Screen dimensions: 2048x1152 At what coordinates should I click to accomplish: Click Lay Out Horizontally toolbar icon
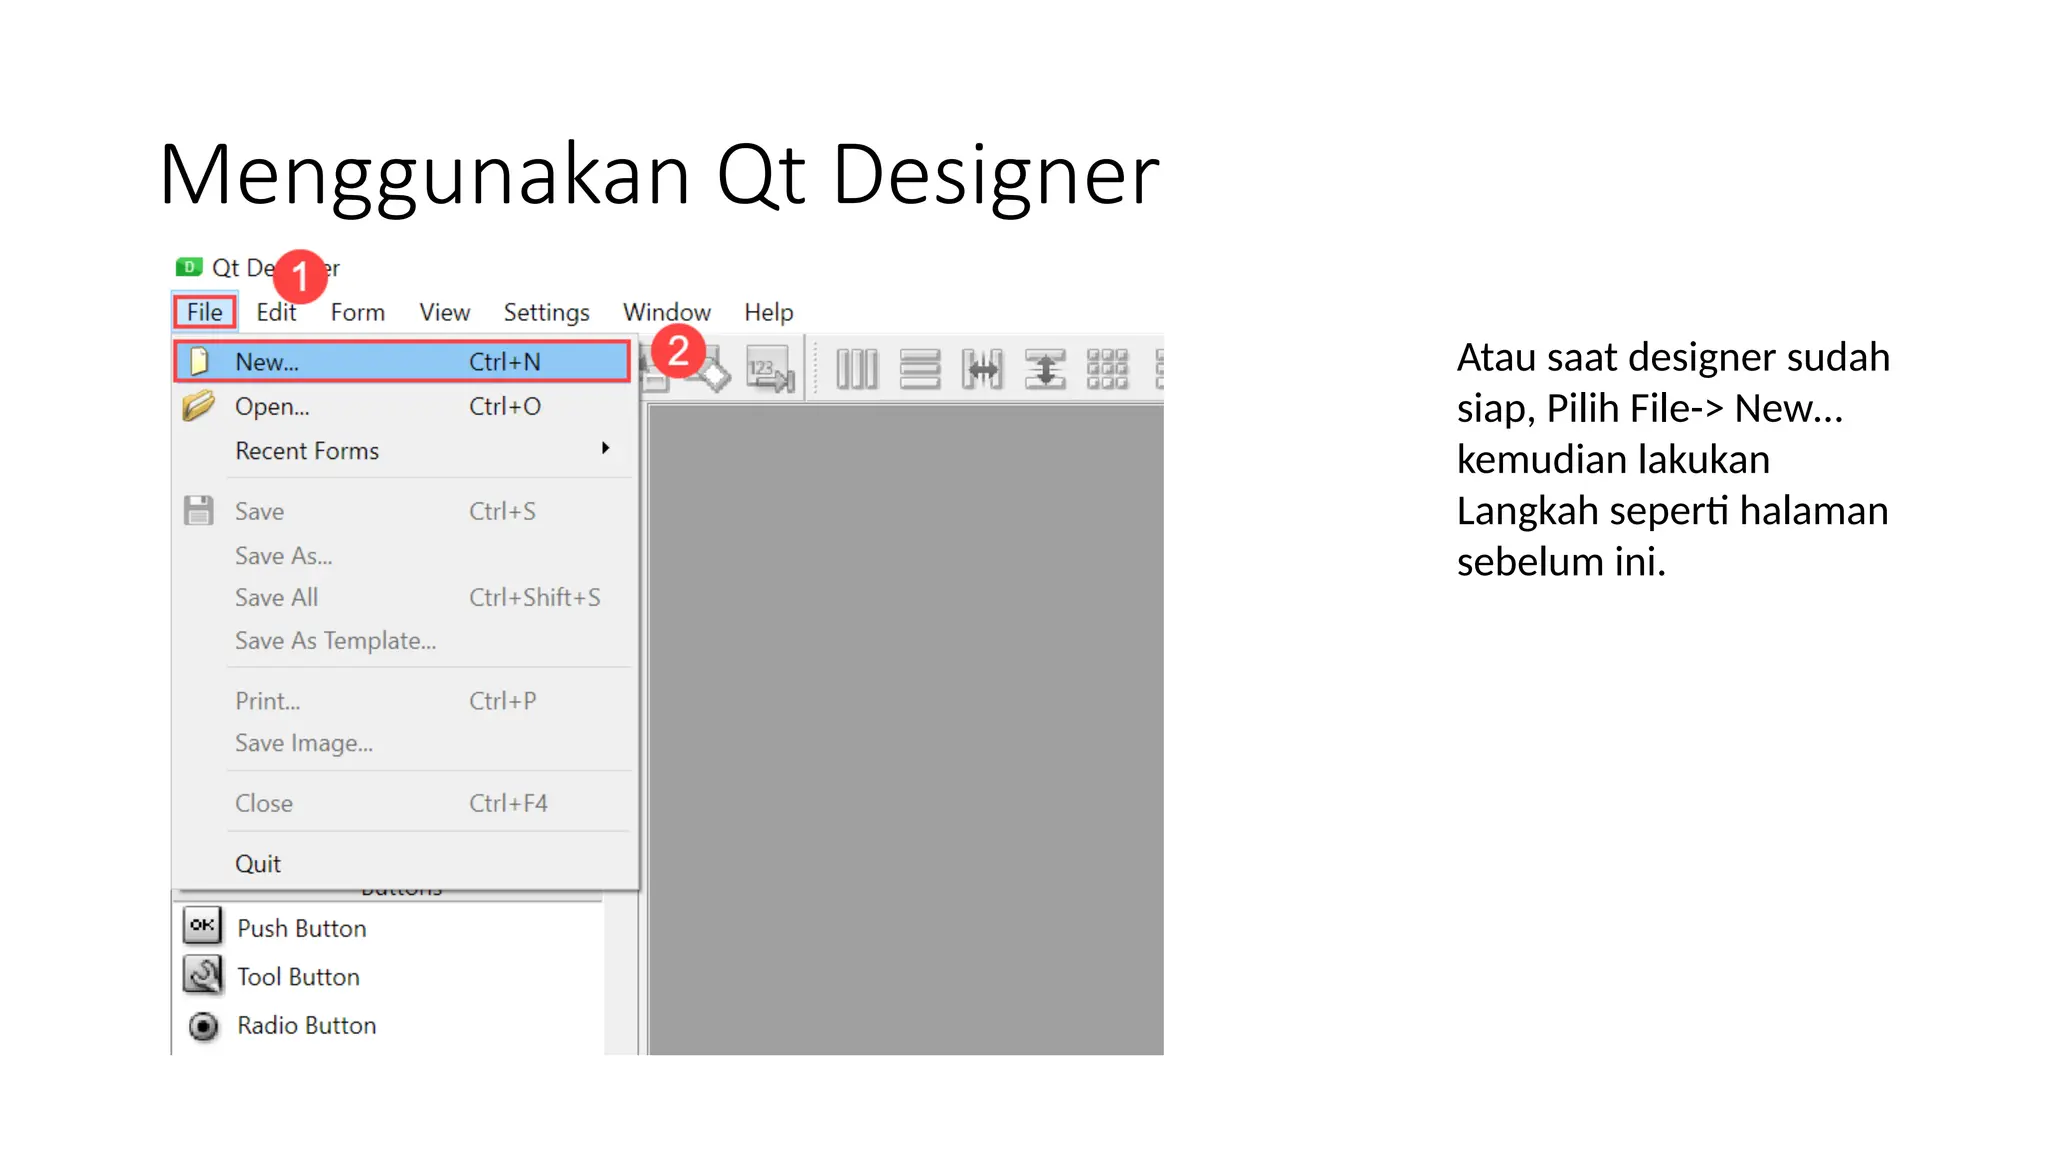point(856,370)
